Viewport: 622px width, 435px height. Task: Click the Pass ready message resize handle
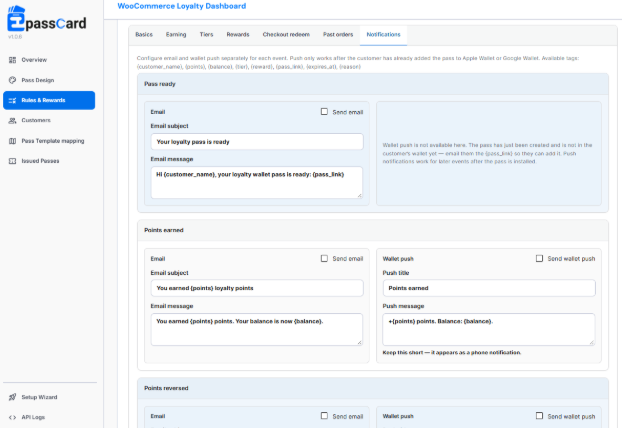coord(359,195)
